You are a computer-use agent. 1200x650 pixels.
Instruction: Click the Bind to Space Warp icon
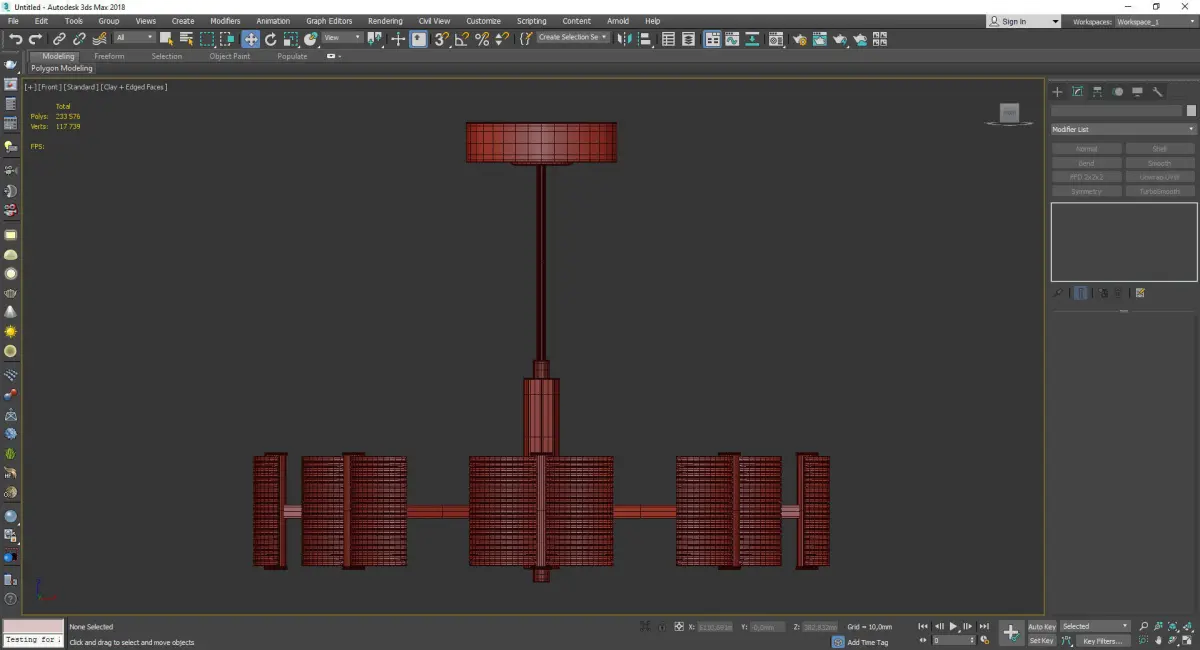[99, 39]
